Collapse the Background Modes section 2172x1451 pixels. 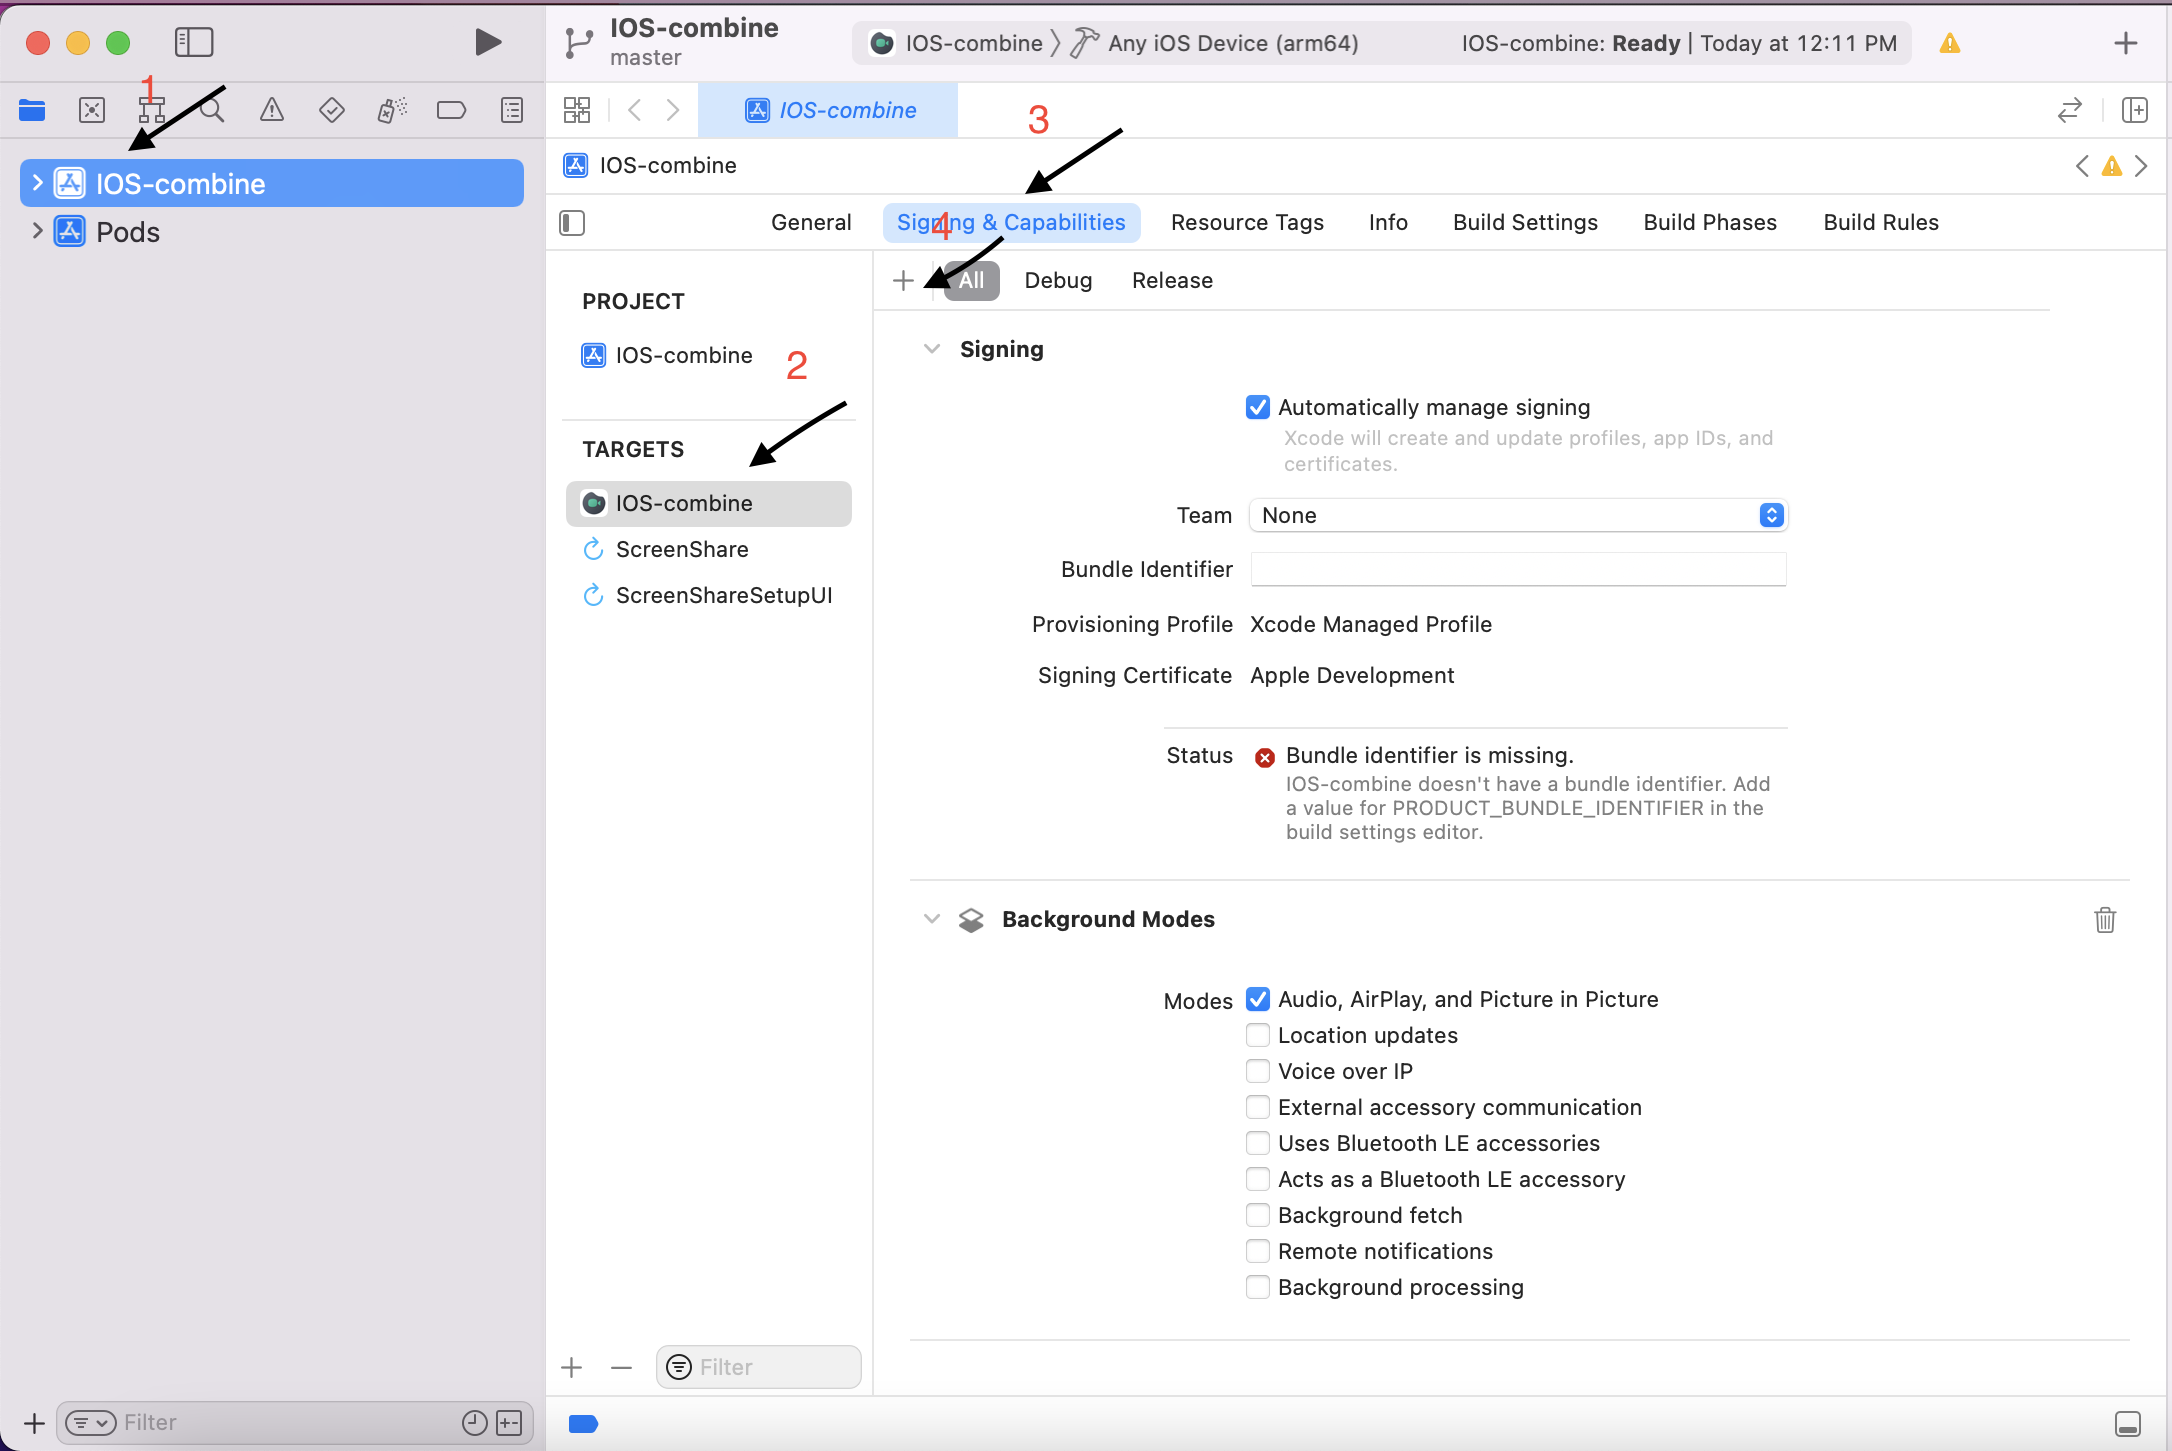(x=932, y=919)
